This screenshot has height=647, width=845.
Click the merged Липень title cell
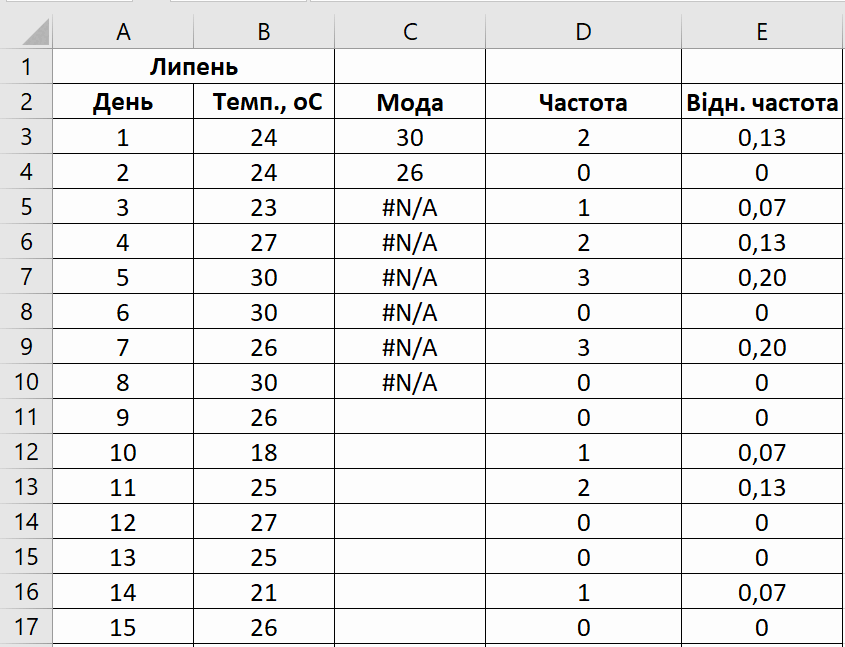click(x=193, y=67)
